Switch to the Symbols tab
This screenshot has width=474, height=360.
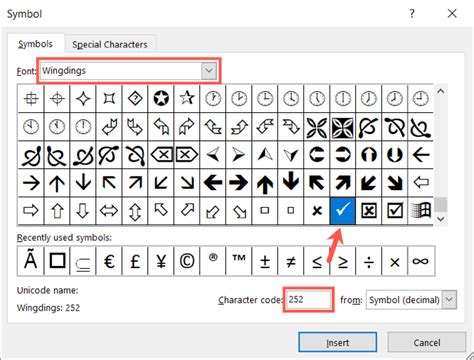[35, 44]
